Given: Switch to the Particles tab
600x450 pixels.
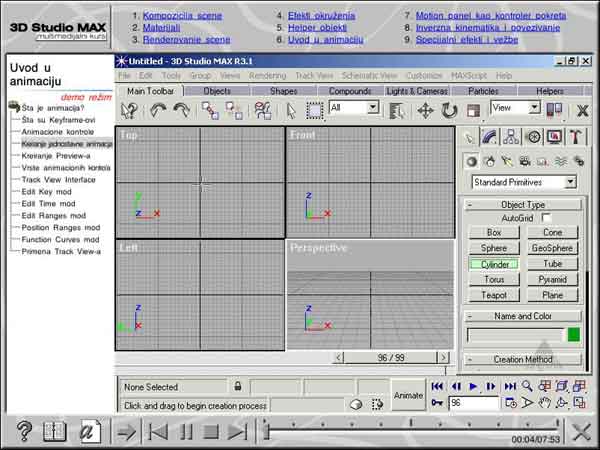Looking at the screenshot, I should coord(483,91).
